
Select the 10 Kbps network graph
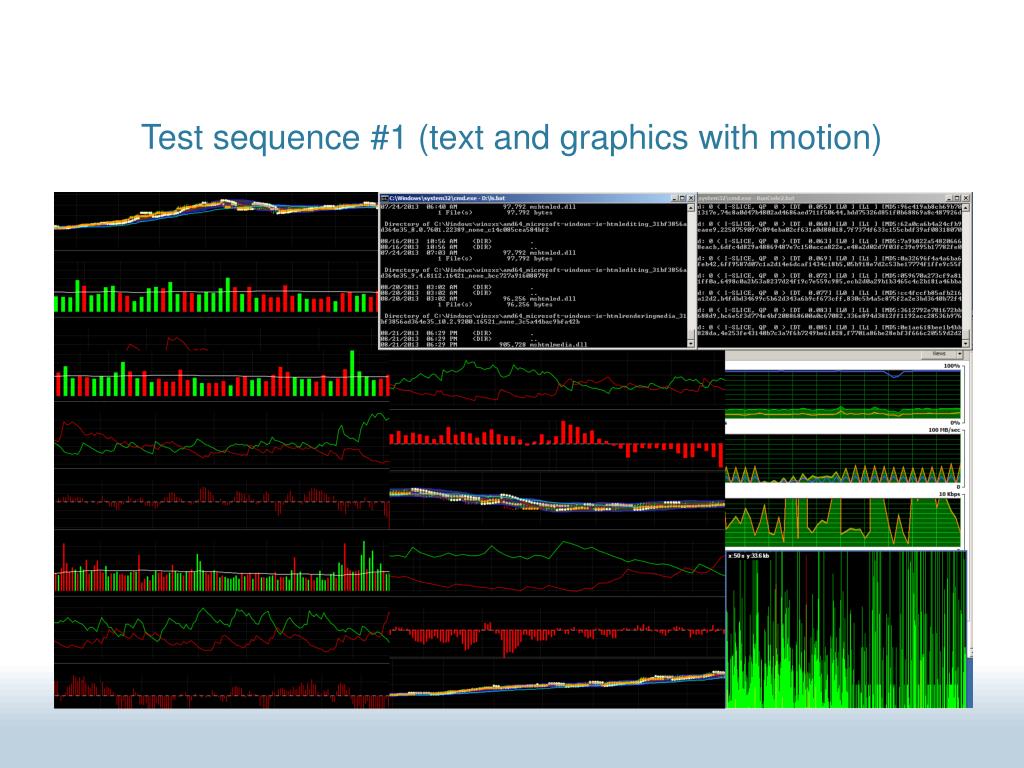(843, 522)
